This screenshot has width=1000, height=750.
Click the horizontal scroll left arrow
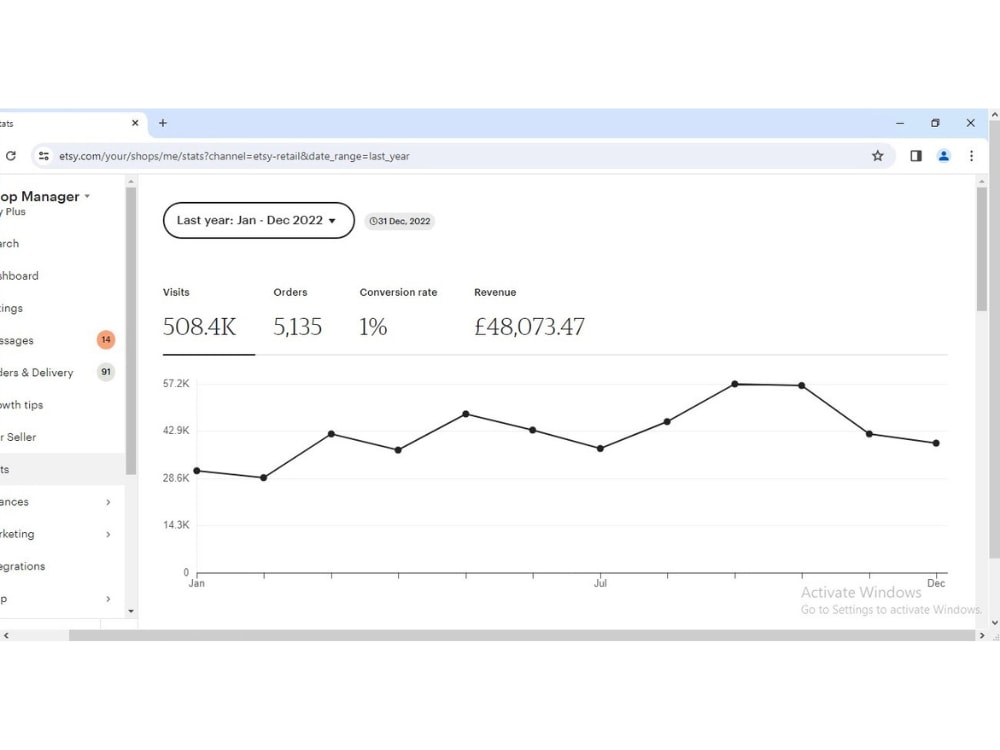coord(6,635)
